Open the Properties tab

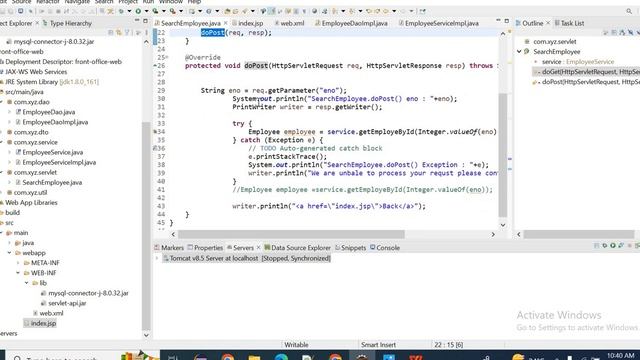click(x=208, y=248)
